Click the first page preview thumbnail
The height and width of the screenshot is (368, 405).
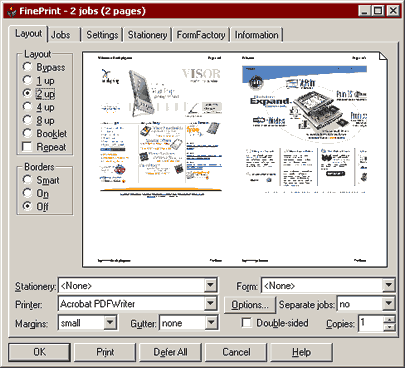[160, 159]
